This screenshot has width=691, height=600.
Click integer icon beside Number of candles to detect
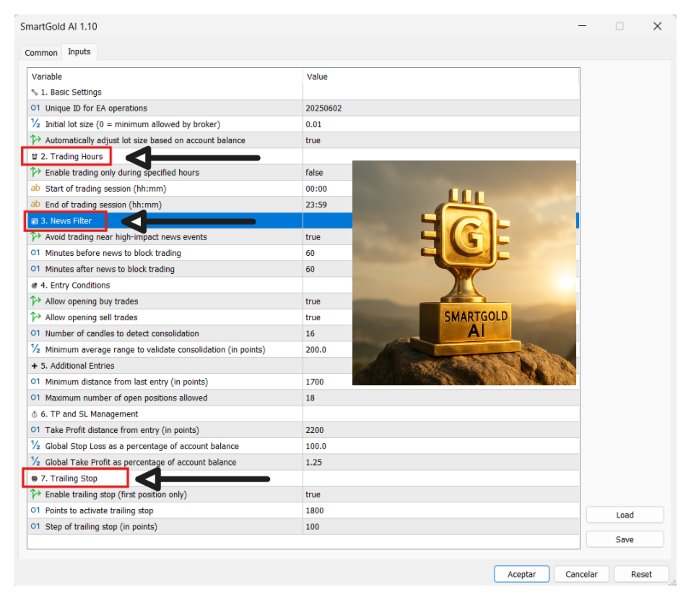(35, 333)
